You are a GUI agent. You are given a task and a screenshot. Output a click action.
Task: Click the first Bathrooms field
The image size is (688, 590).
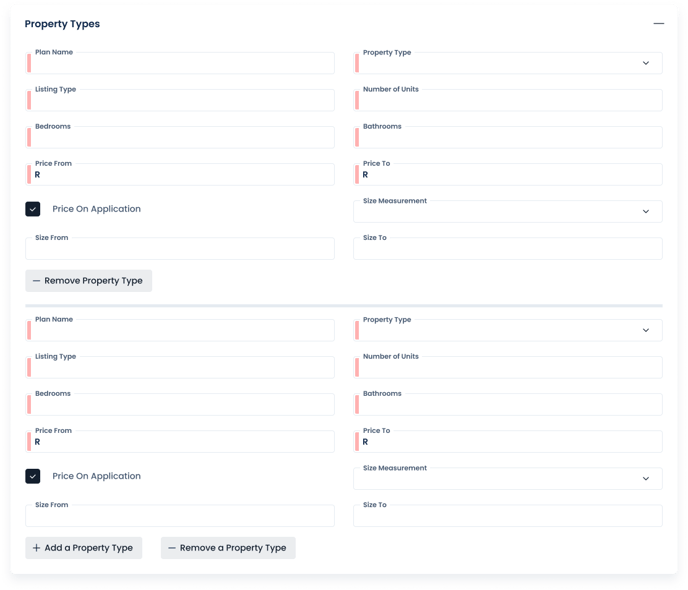(x=507, y=138)
